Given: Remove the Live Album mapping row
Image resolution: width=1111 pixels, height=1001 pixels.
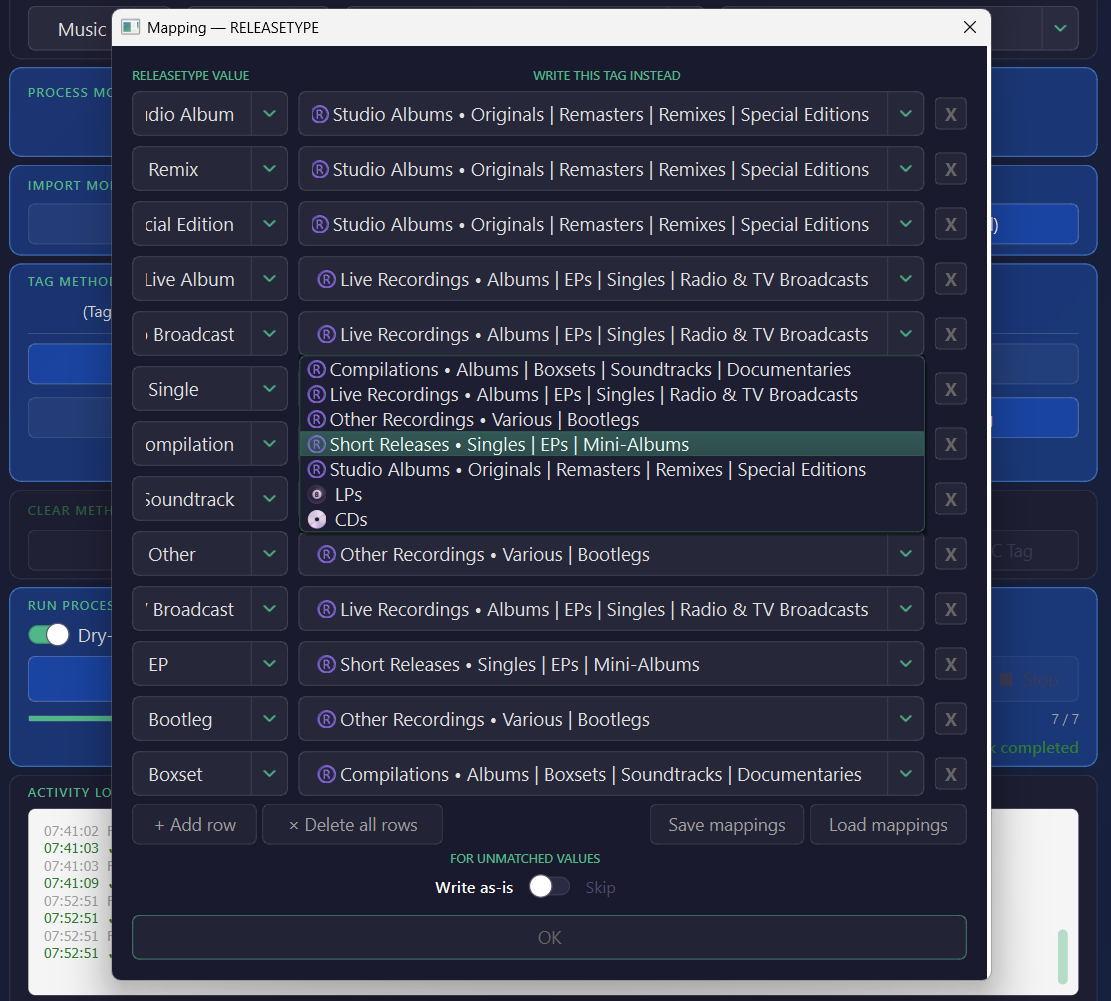Looking at the screenshot, I should [x=950, y=279].
